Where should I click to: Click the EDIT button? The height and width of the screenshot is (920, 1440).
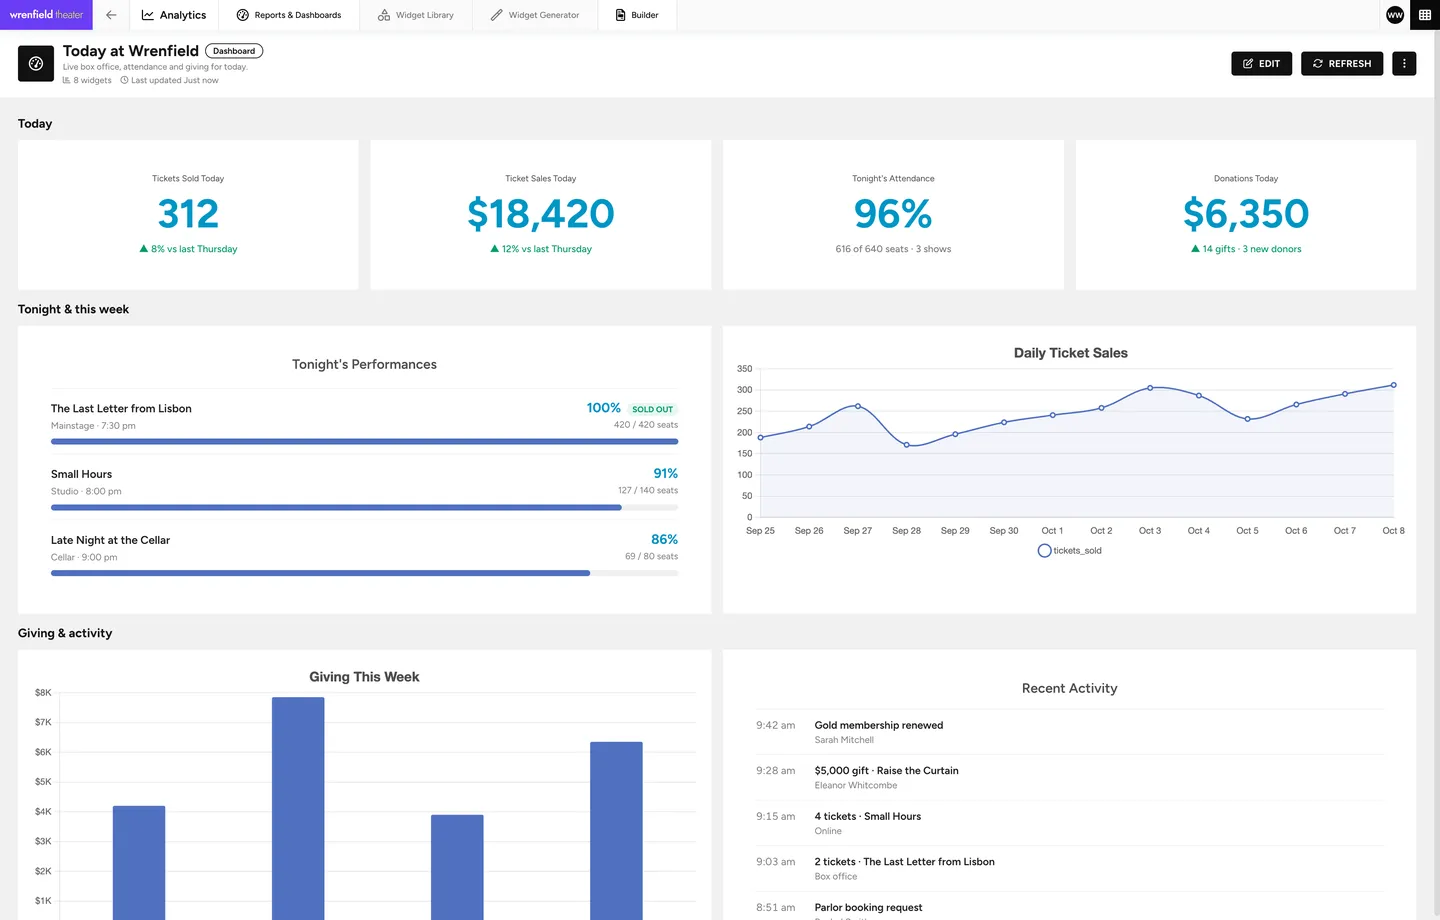1262,64
